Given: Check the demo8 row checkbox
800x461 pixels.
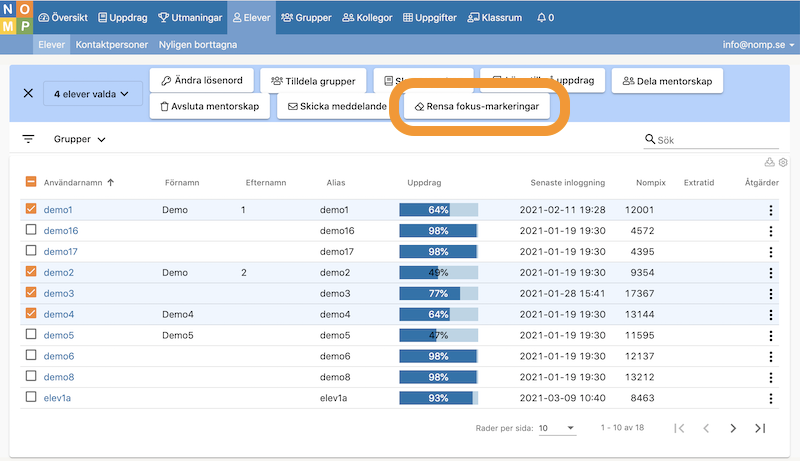Looking at the screenshot, I should click(x=31, y=376).
